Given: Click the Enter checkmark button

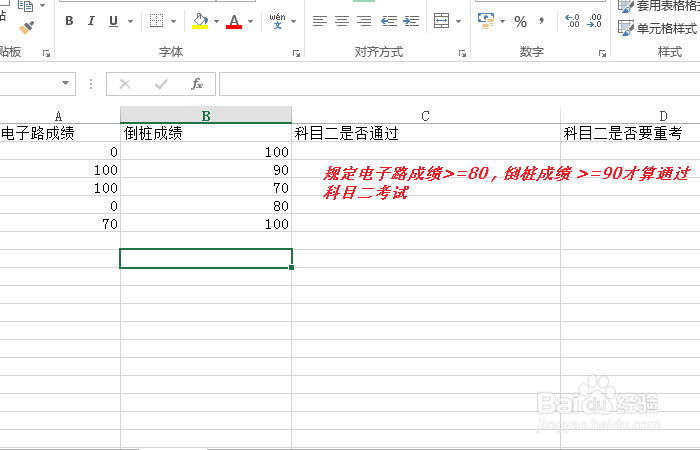Looking at the screenshot, I should 161,84.
